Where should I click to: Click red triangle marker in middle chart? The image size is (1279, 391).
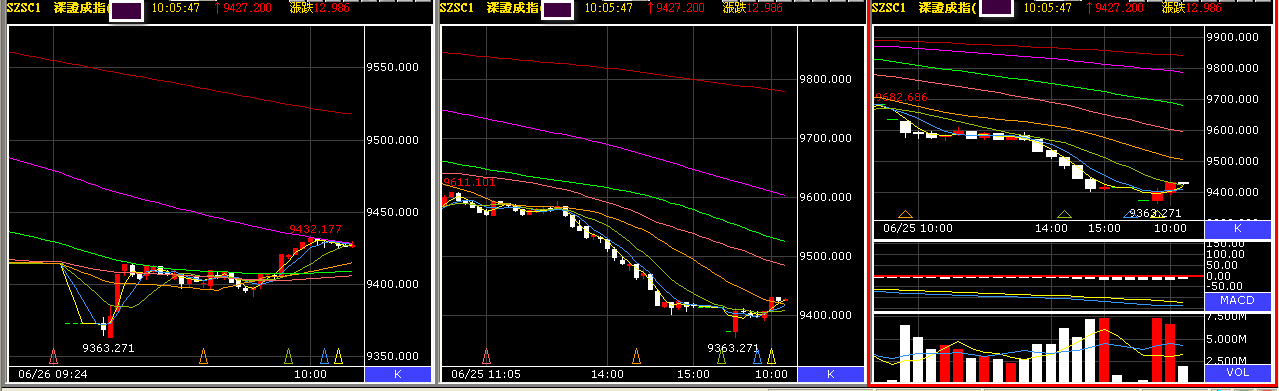(x=487, y=356)
